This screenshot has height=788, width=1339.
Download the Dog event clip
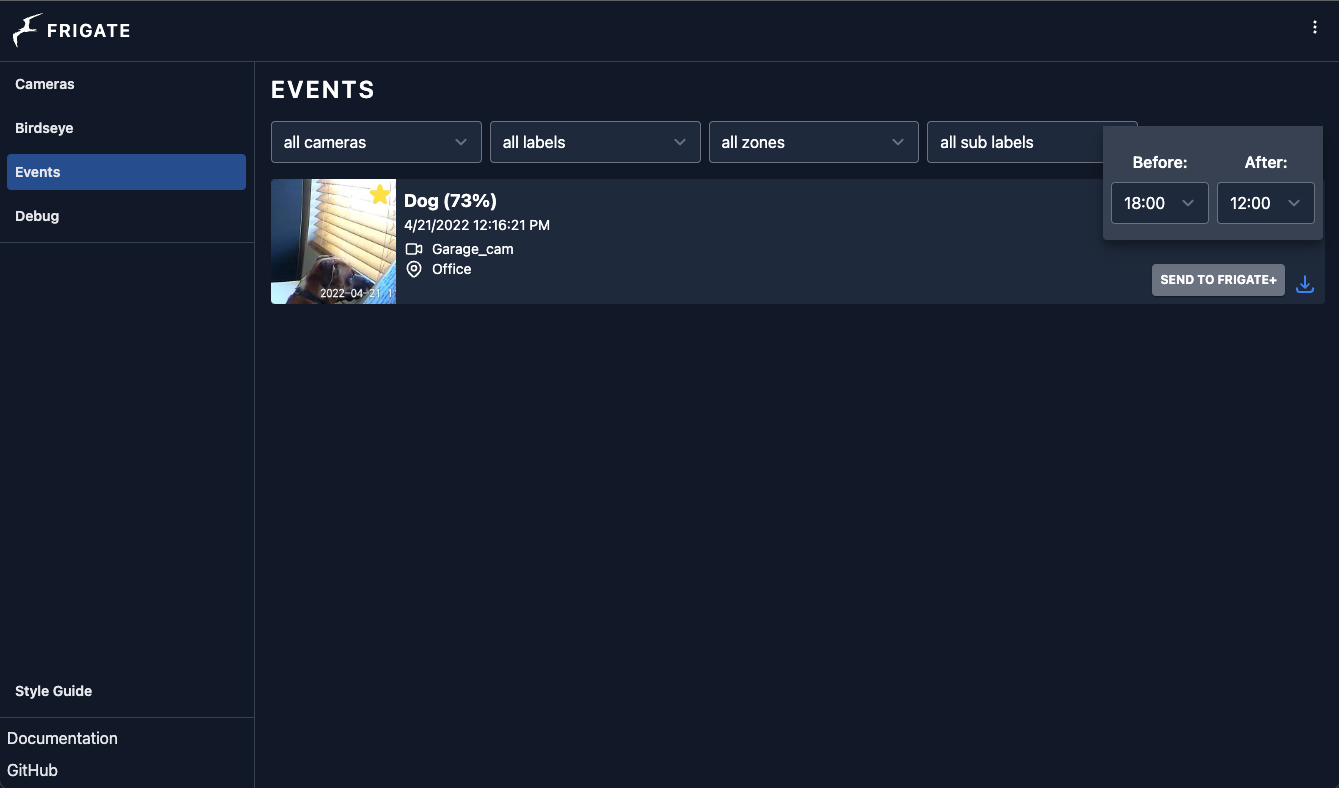click(x=1305, y=284)
